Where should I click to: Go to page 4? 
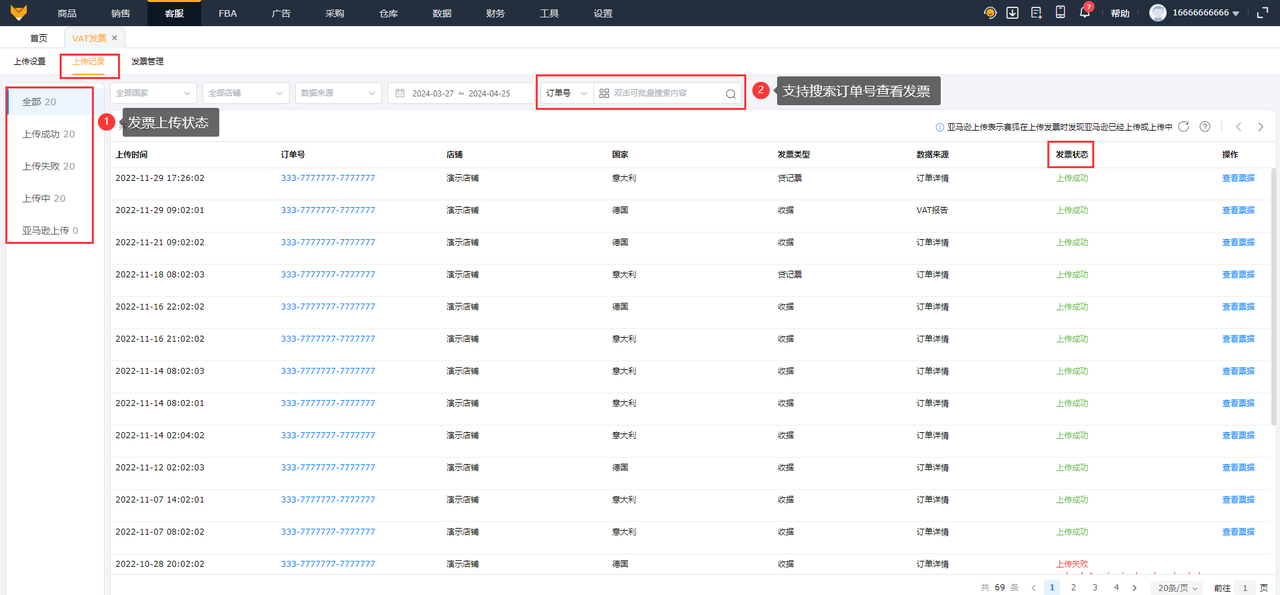pos(1116,588)
